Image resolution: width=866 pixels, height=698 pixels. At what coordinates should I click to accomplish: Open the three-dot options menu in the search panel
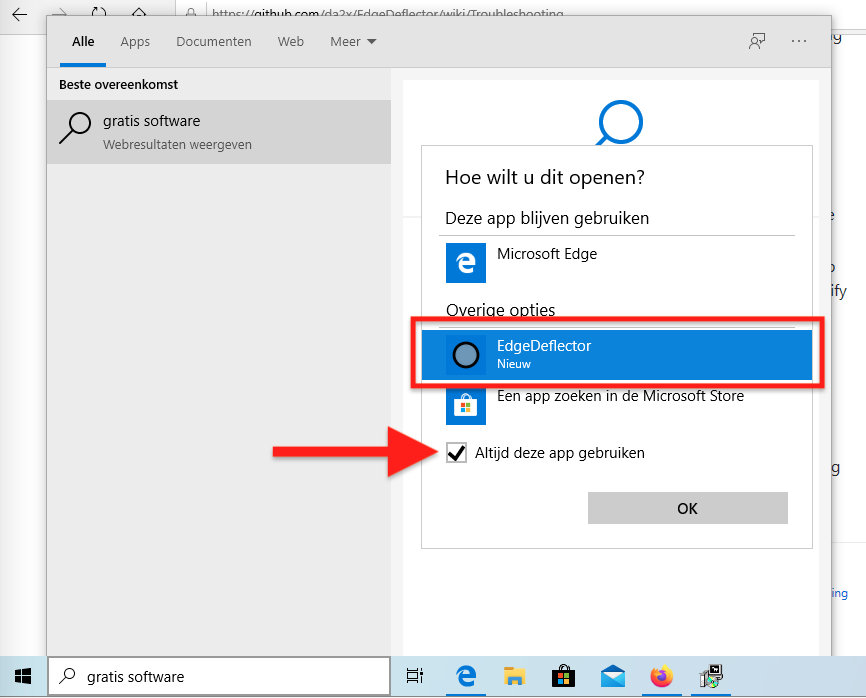click(798, 42)
